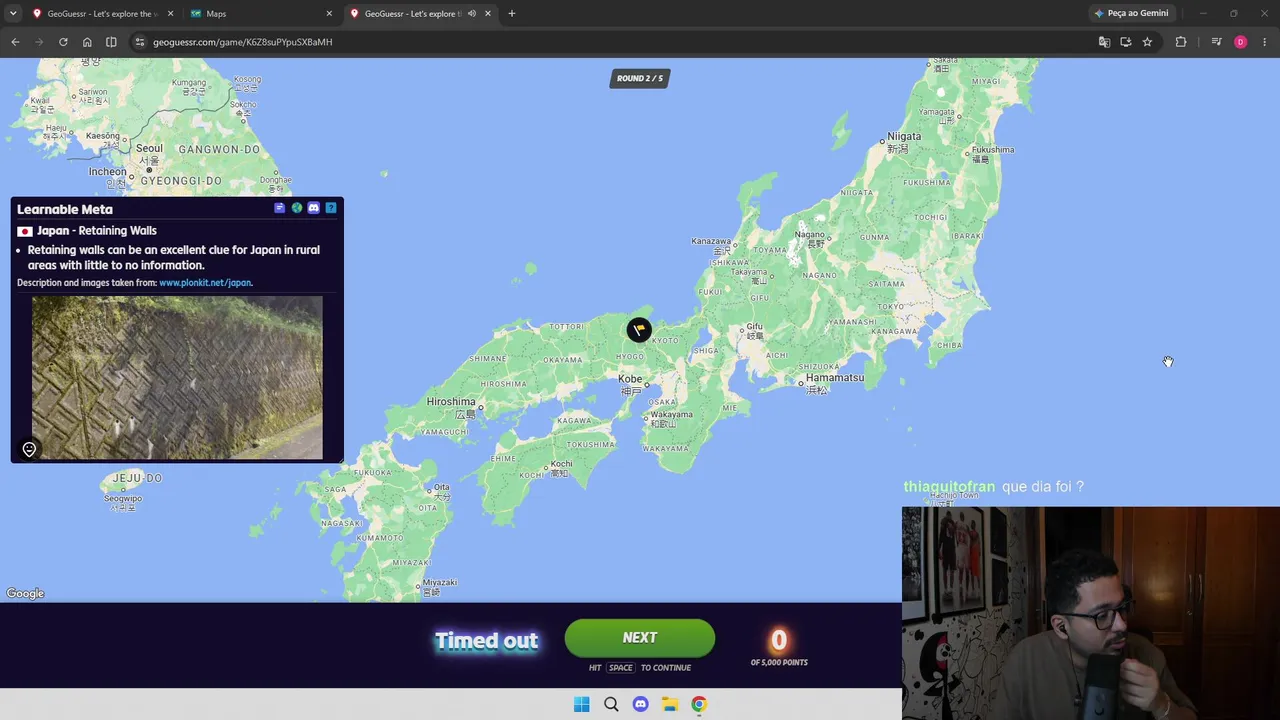Switch to the Maps tab
This screenshot has height=720, width=1280.
[x=260, y=14]
